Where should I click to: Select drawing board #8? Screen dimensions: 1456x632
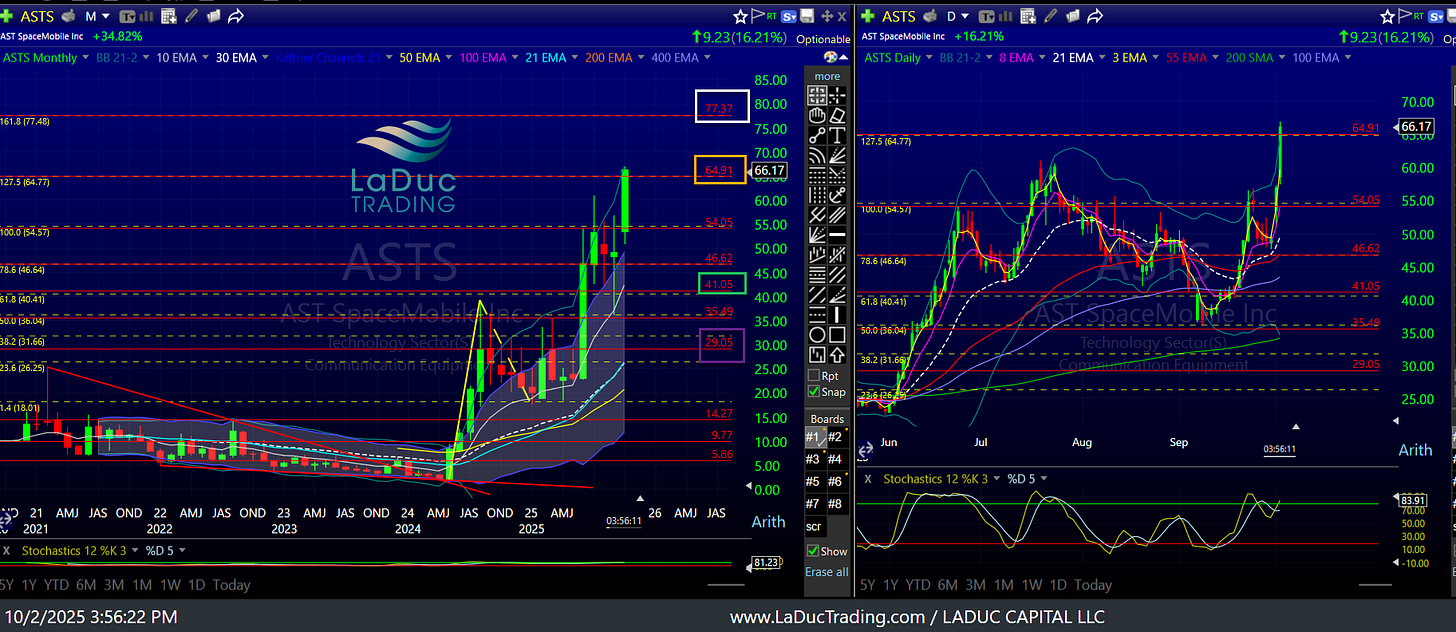[838, 503]
